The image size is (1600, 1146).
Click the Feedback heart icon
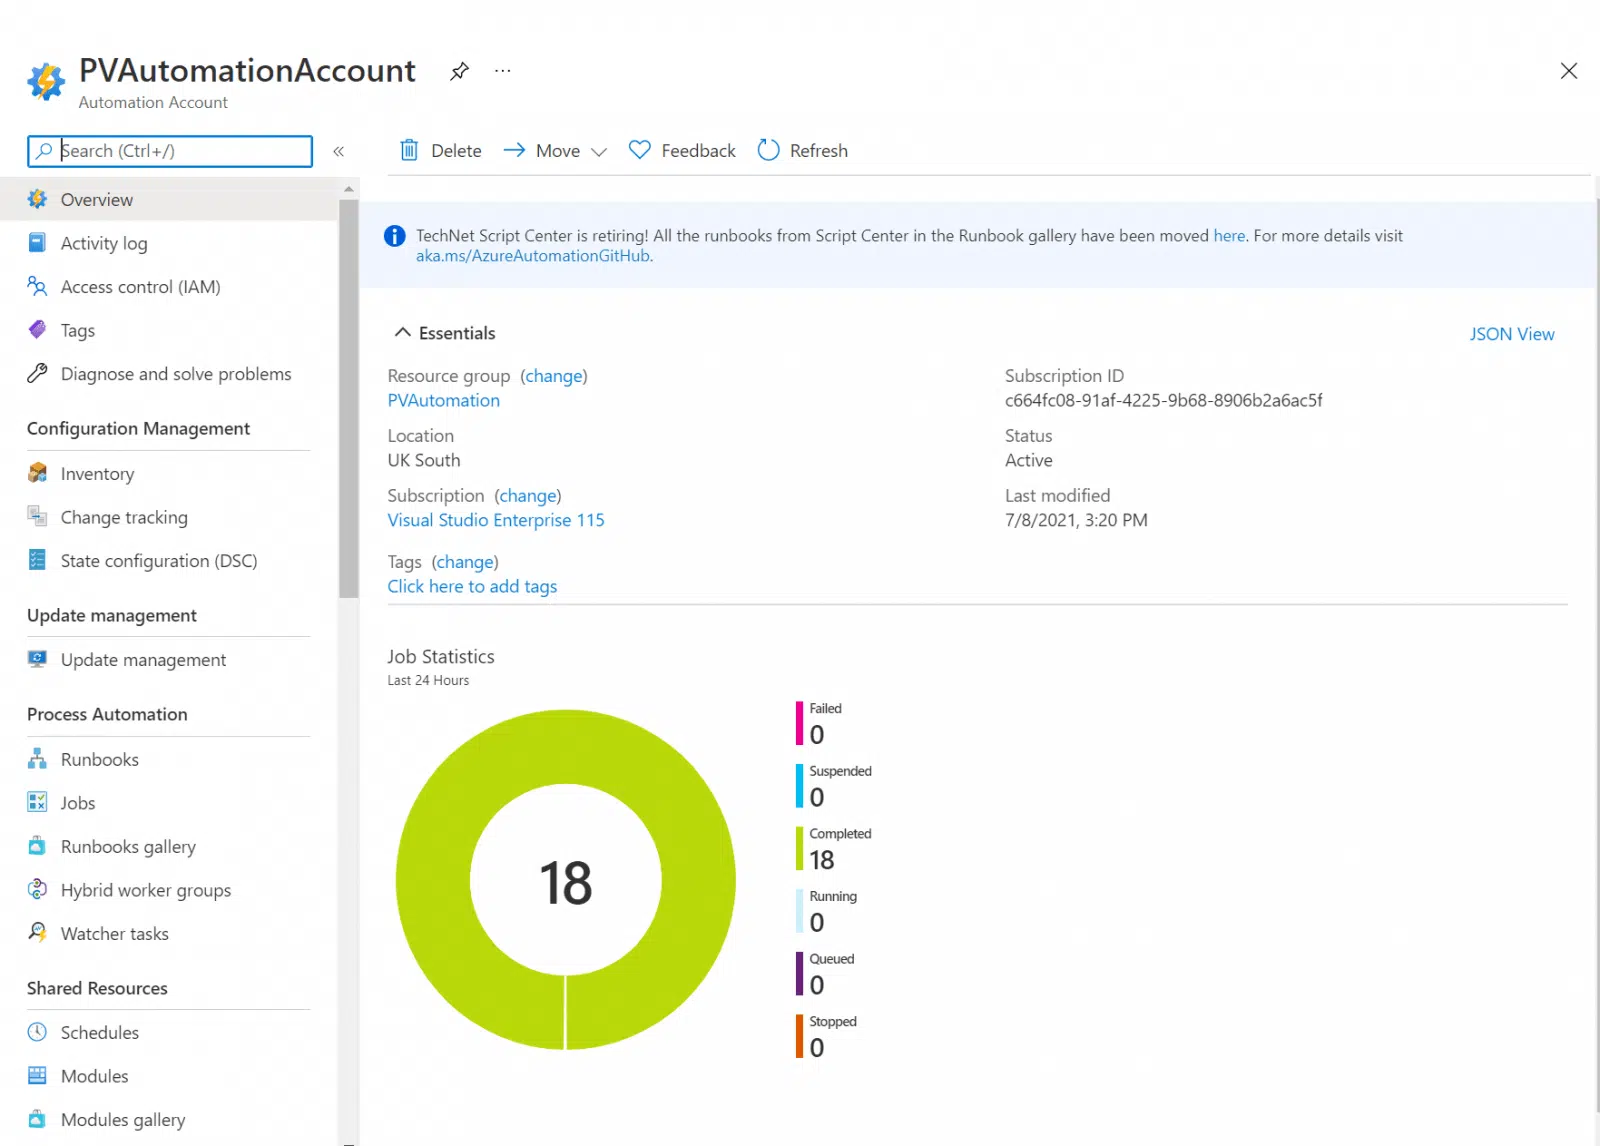click(x=640, y=150)
